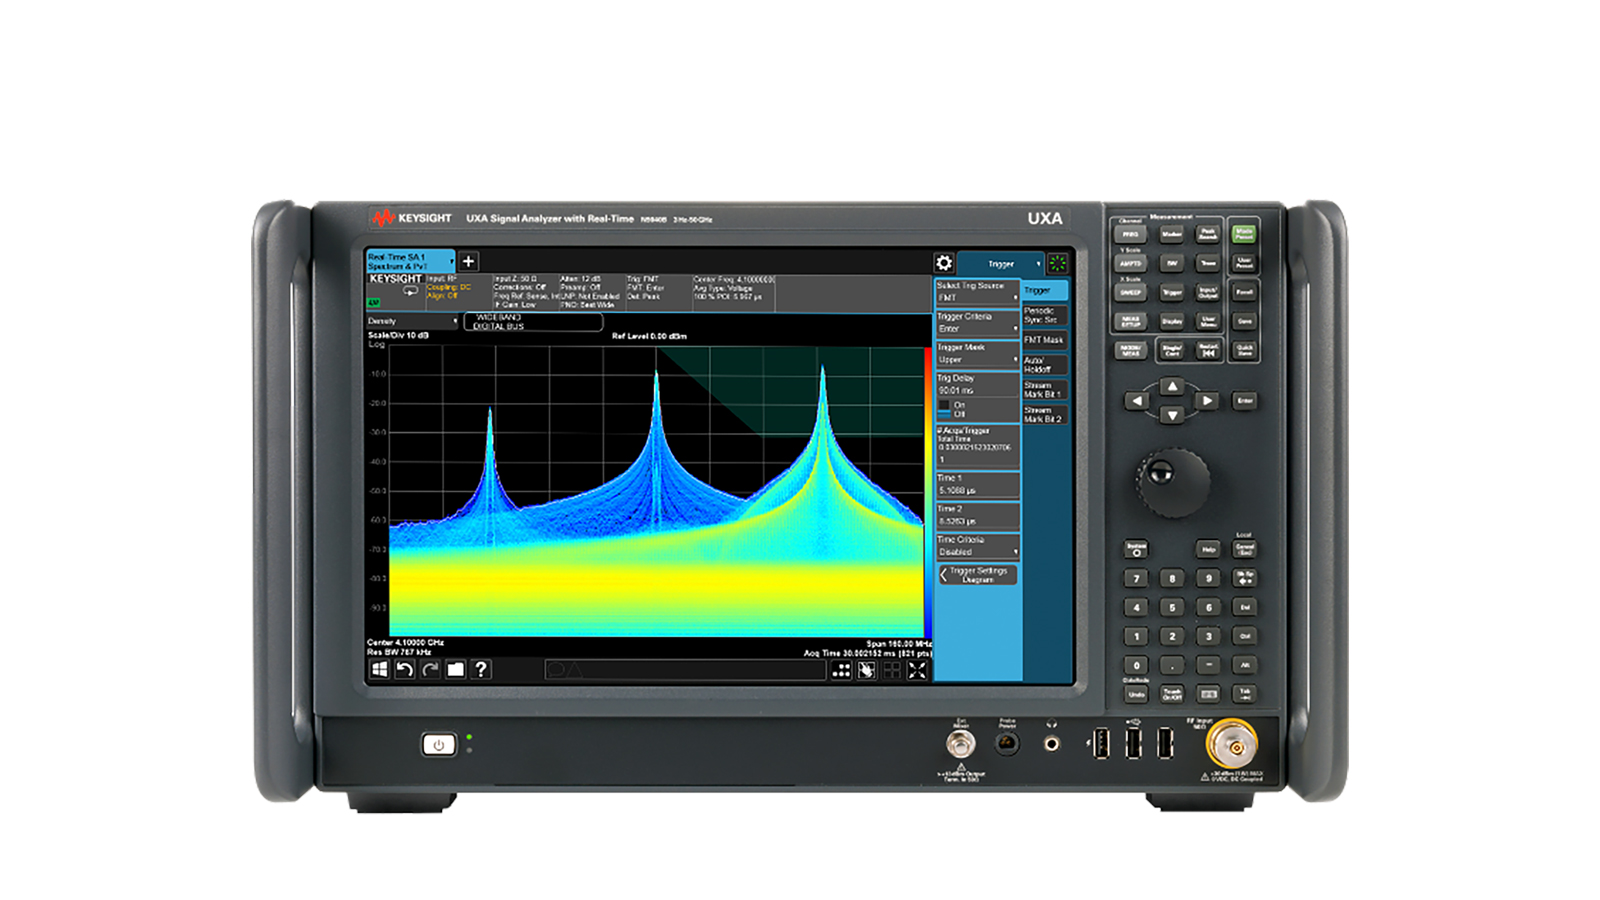The height and width of the screenshot is (900, 1600).
Task: Click the green LXI indicator
Action: [x=374, y=302]
